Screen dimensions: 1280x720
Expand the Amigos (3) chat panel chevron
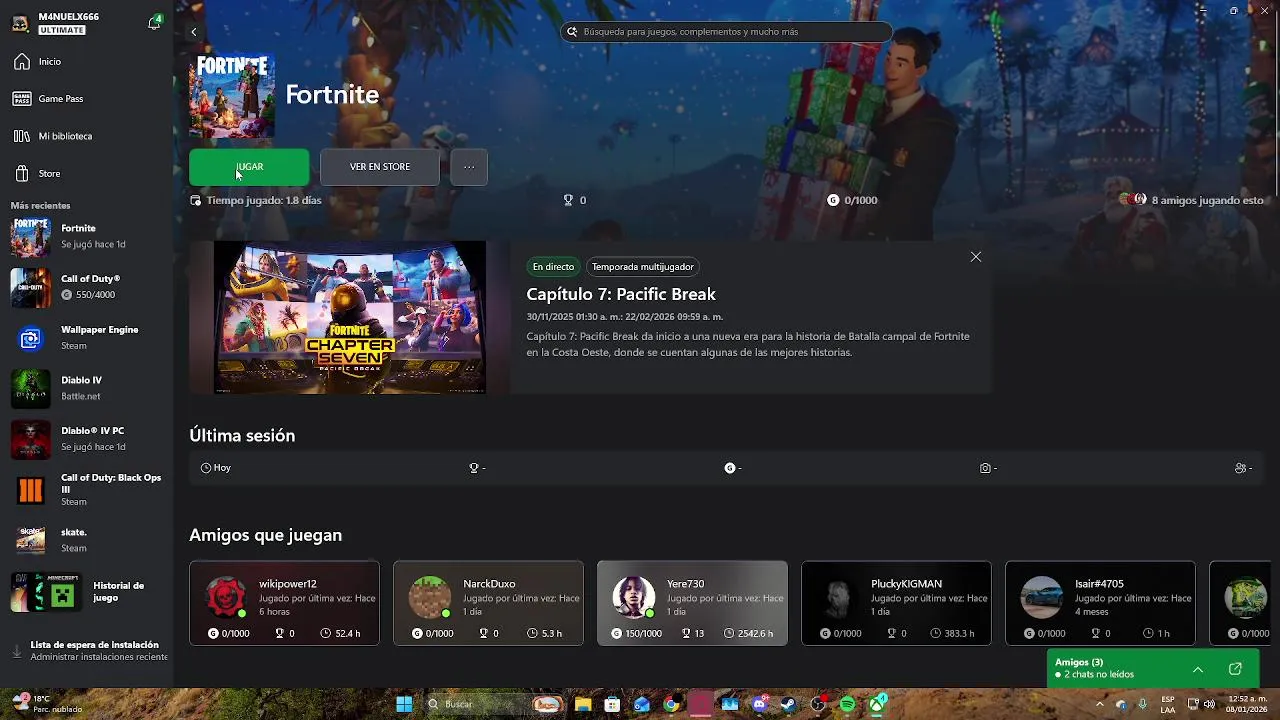(x=1197, y=669)
